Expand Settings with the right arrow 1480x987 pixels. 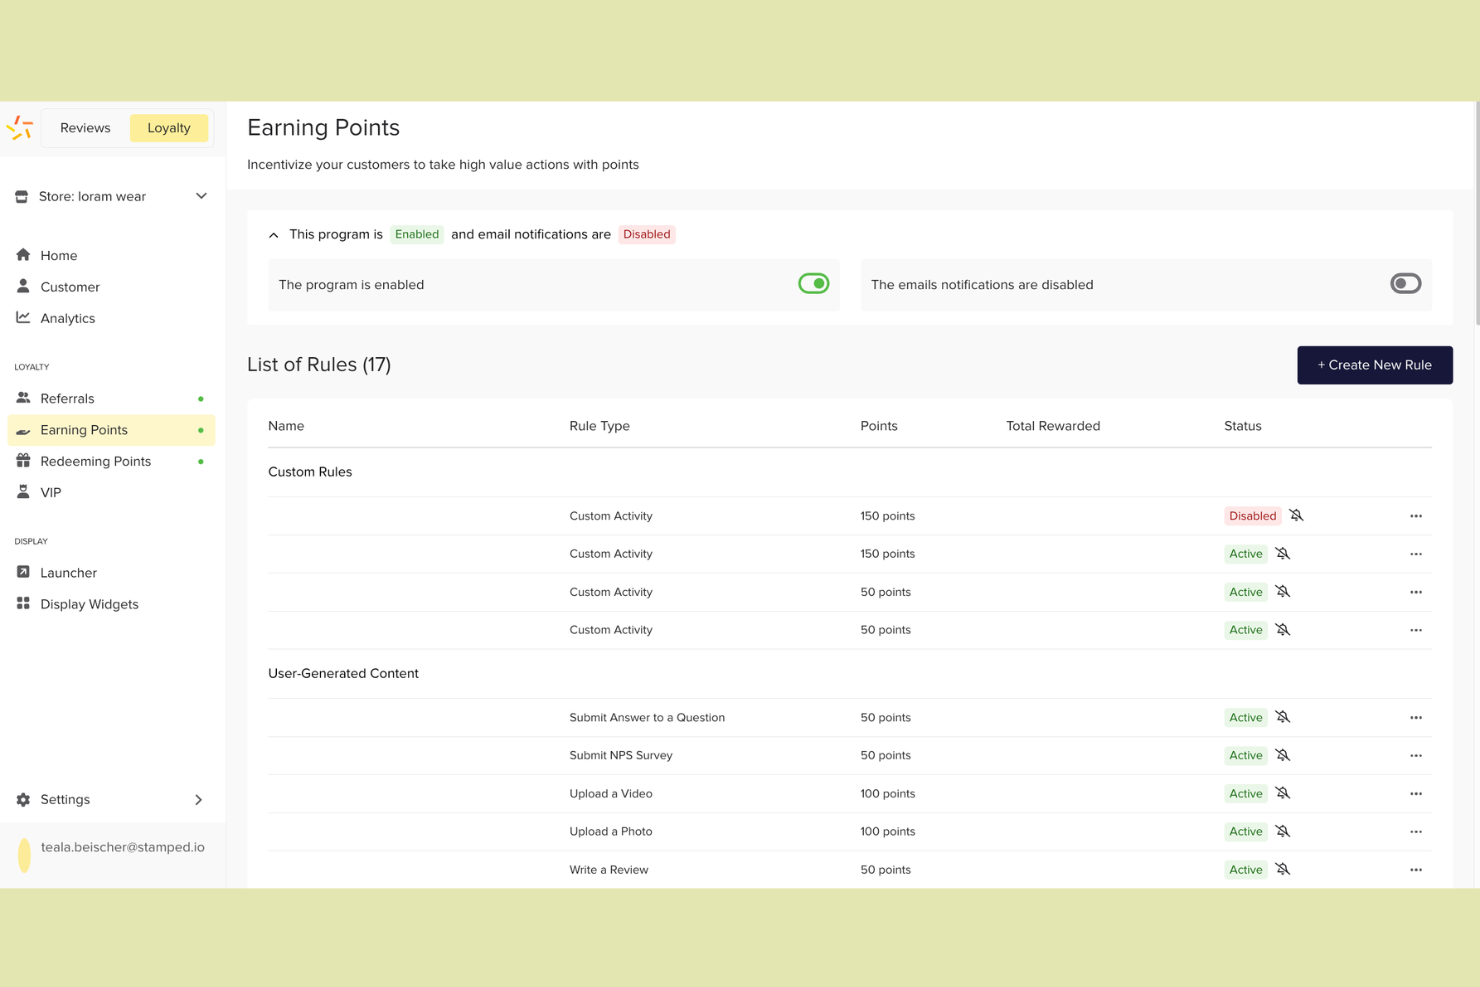pos(199,800)
